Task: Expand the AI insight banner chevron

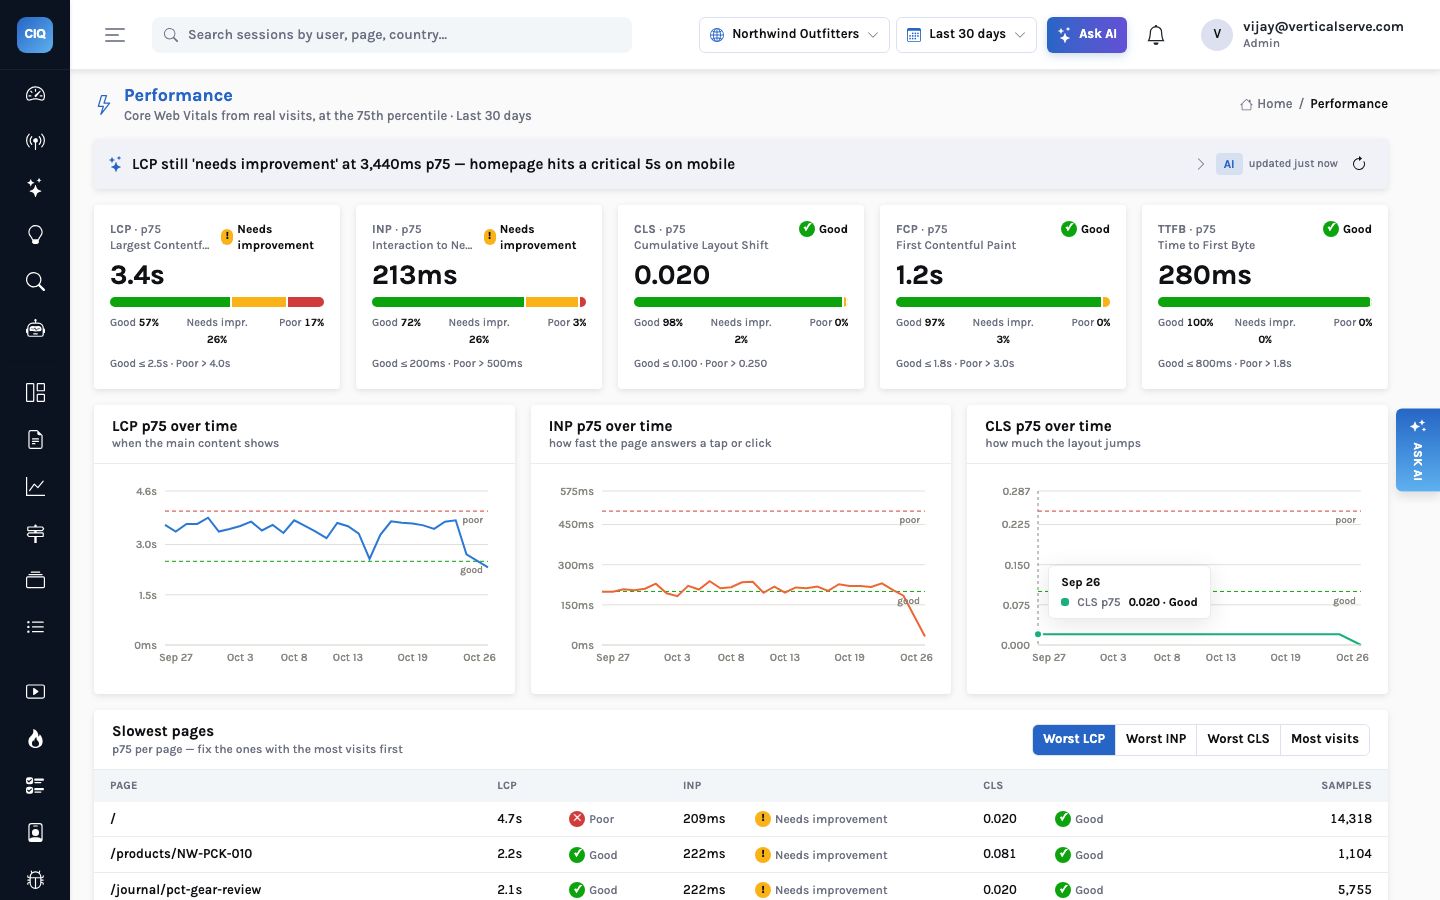Action: pos(1200,164)
